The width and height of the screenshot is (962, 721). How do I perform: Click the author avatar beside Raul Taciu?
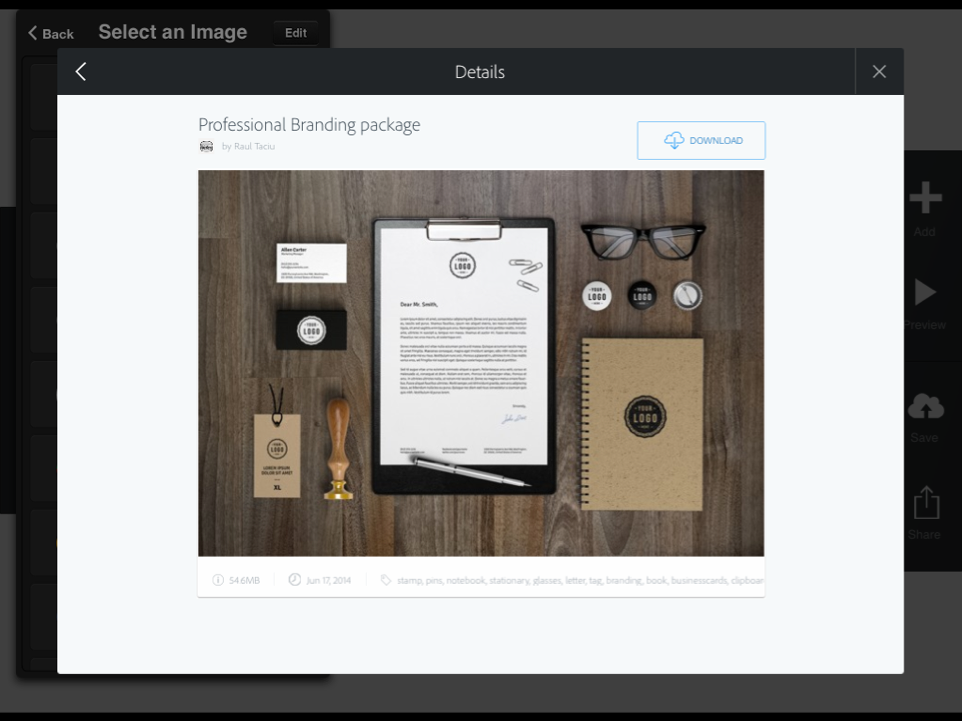[x=206, y=146]
